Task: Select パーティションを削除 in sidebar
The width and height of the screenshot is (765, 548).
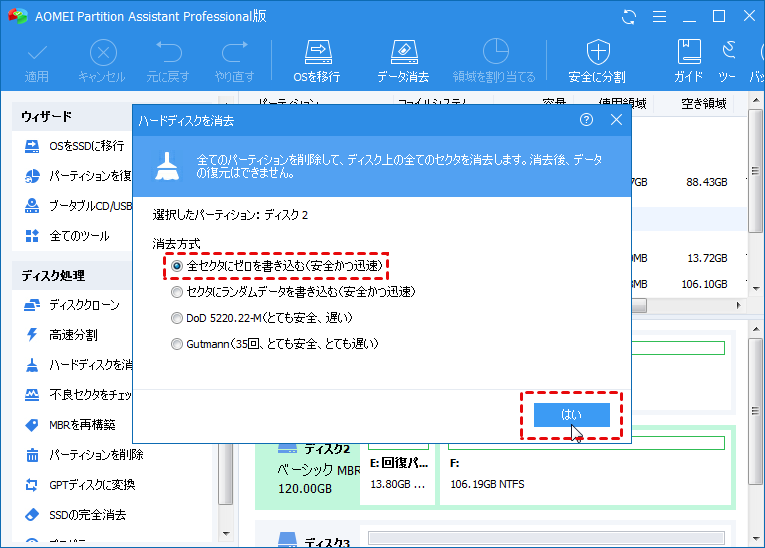Action: click(84, 455)
